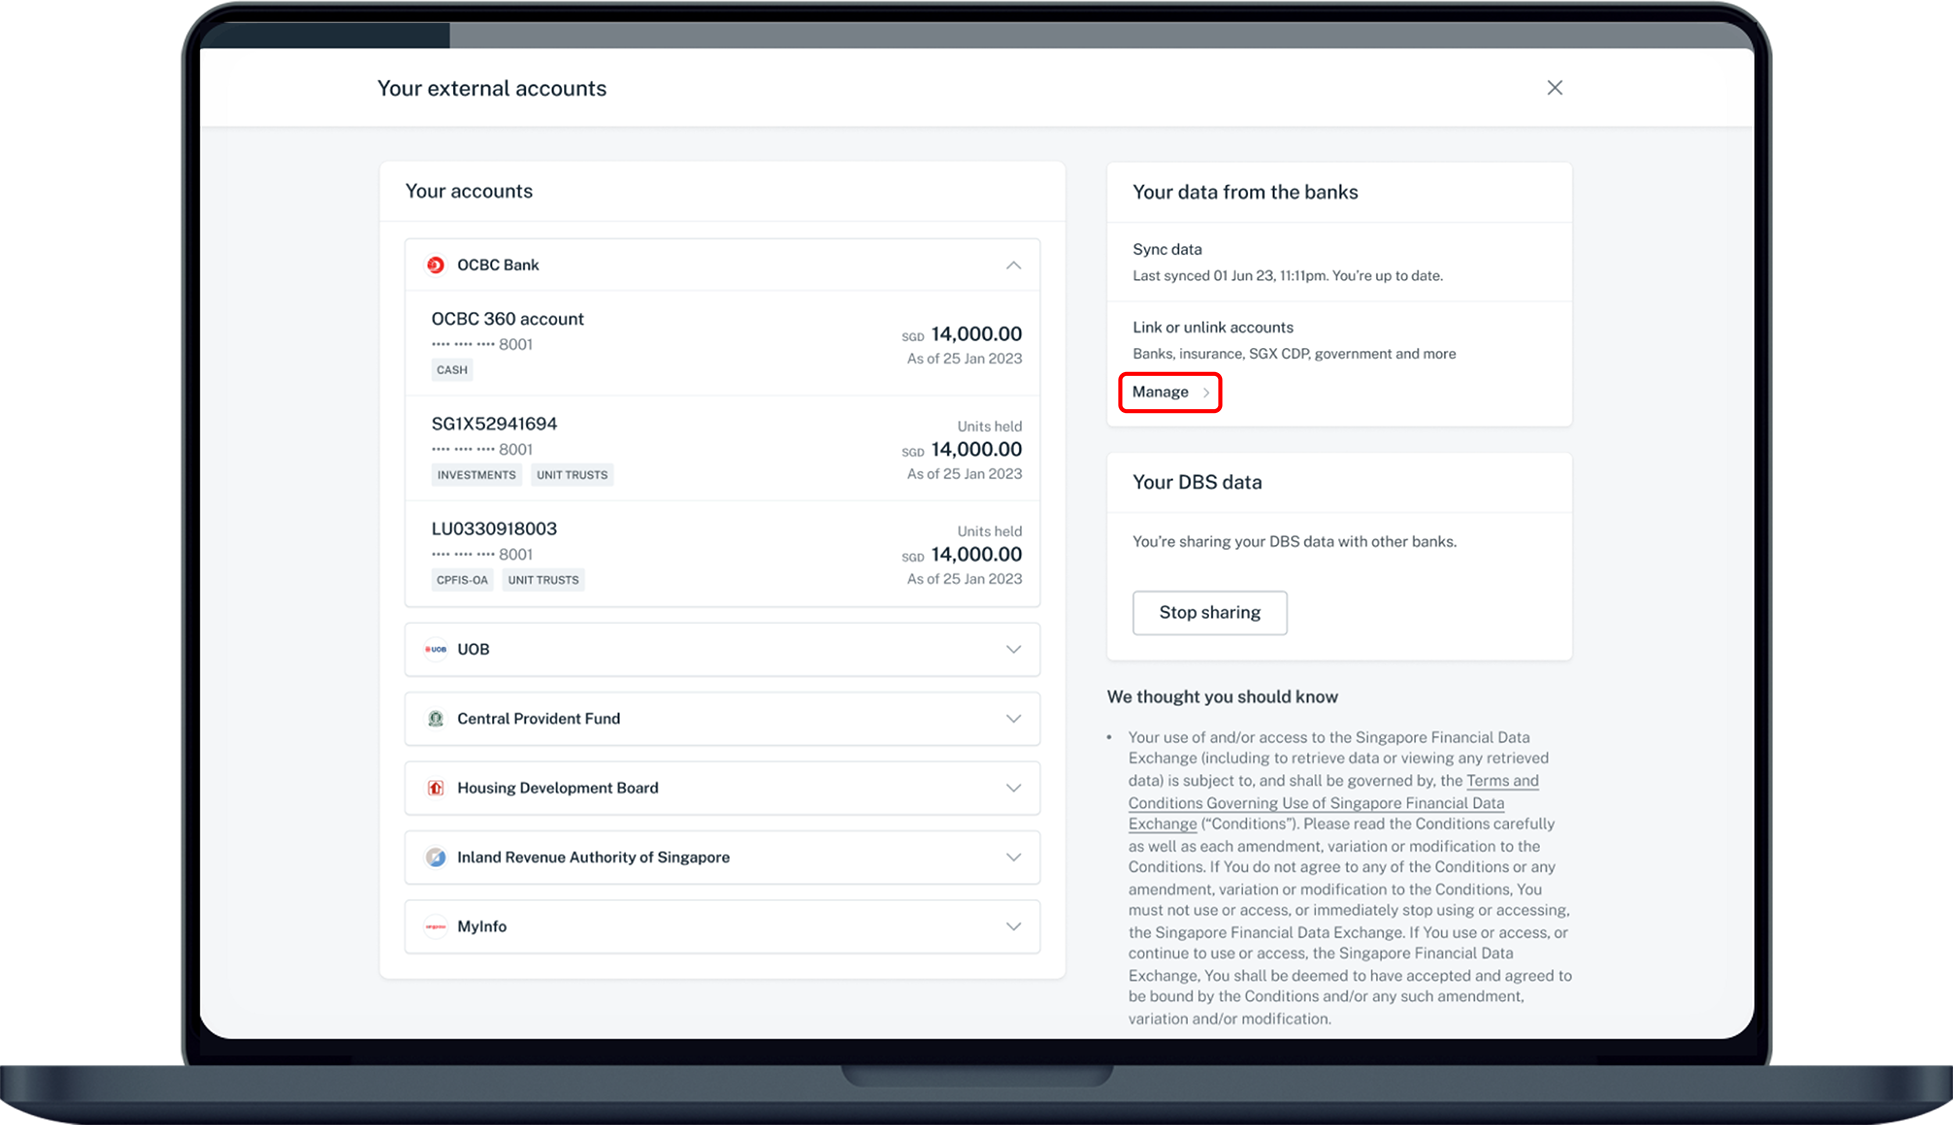Click the OCBC Bank logo icon
This screenshot has height=1125, width=1953.
tap(435, 265)
